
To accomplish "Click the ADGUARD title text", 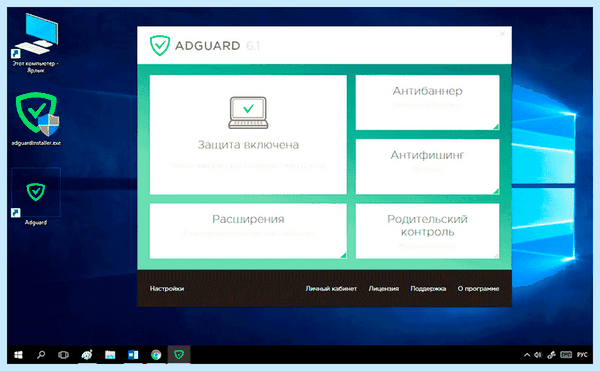I will click(207, 46).
